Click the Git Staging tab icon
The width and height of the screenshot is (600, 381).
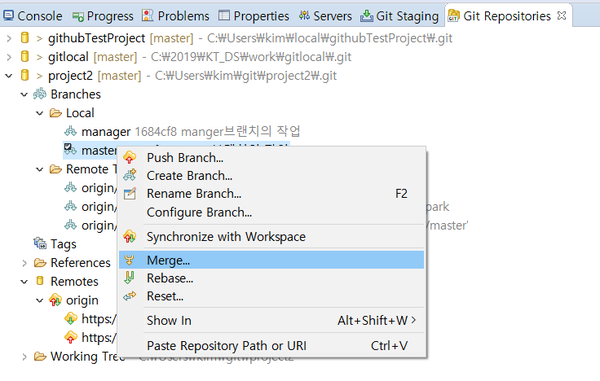tap(366, 16)
